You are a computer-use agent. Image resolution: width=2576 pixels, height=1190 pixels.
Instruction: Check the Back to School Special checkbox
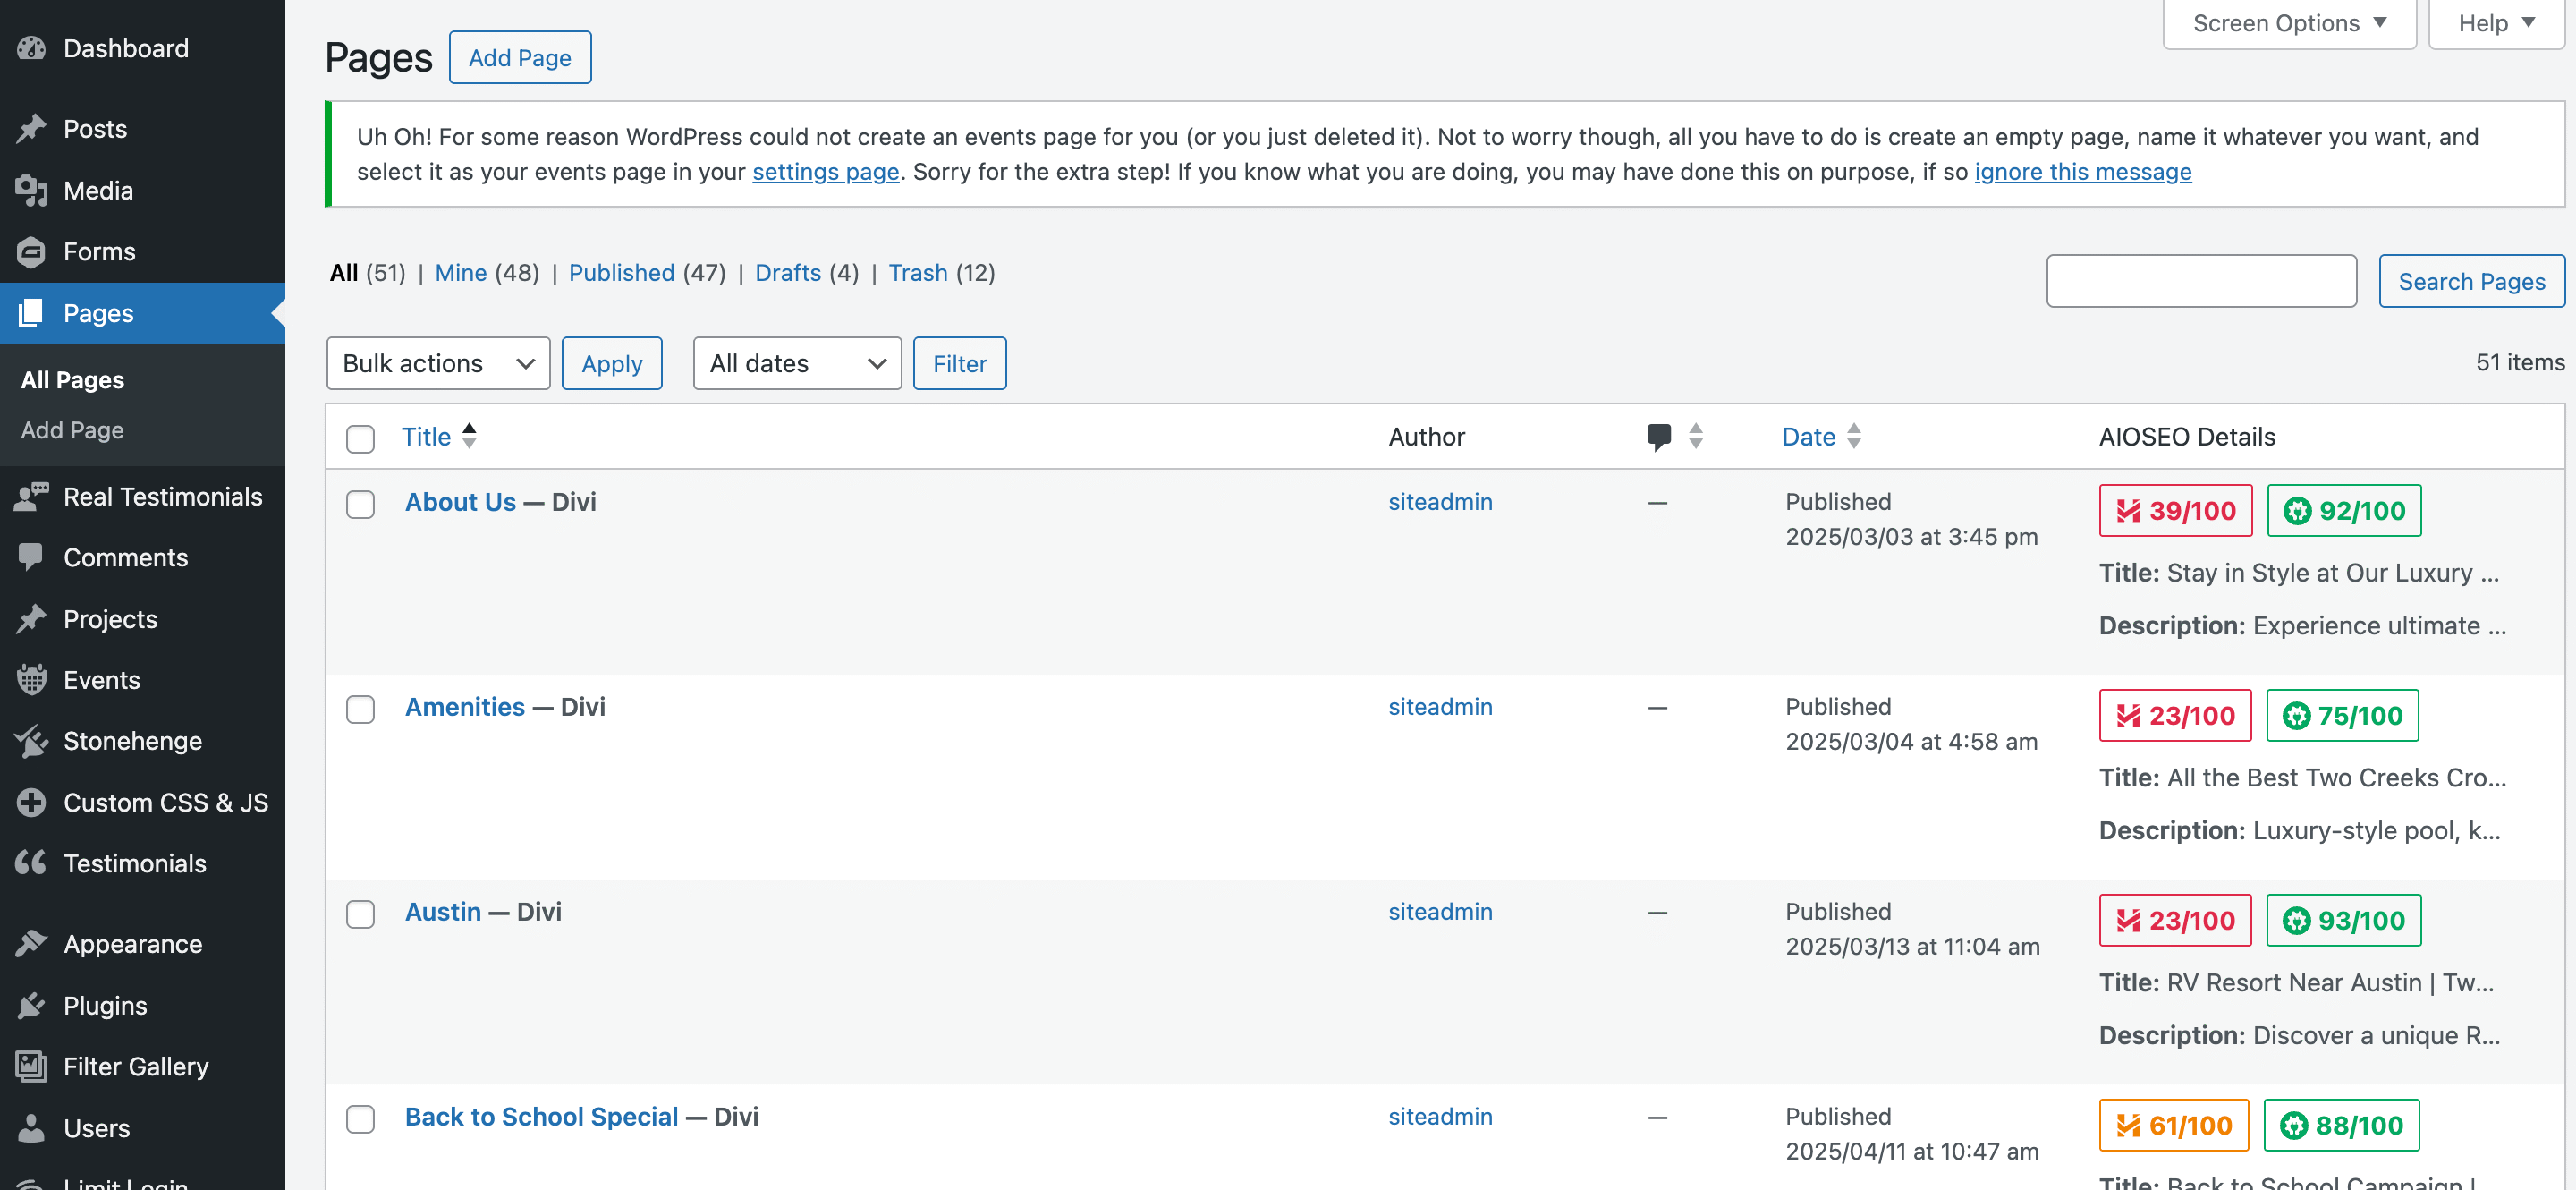(x=360, y=1119)
